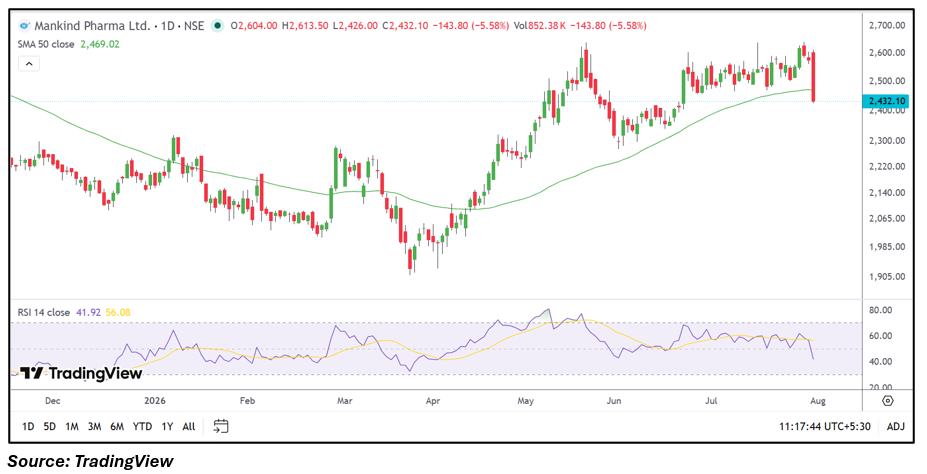Click the RSI moving average value 56.08

point(118,312)
